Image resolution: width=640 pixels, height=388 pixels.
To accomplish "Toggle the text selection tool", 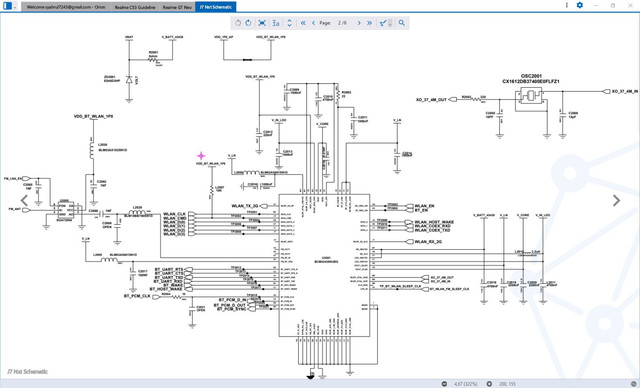I will 276,23.
